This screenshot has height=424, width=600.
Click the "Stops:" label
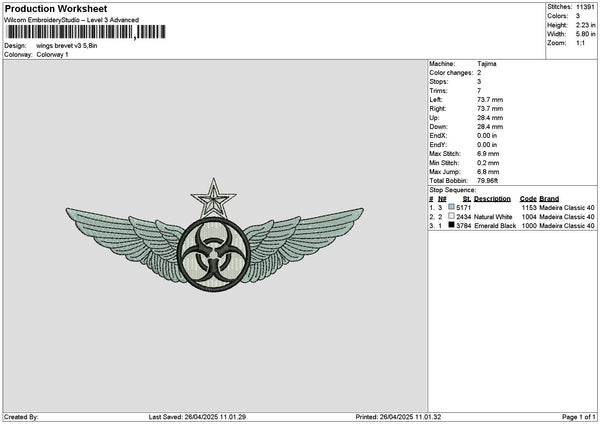(x=438, y=82)
